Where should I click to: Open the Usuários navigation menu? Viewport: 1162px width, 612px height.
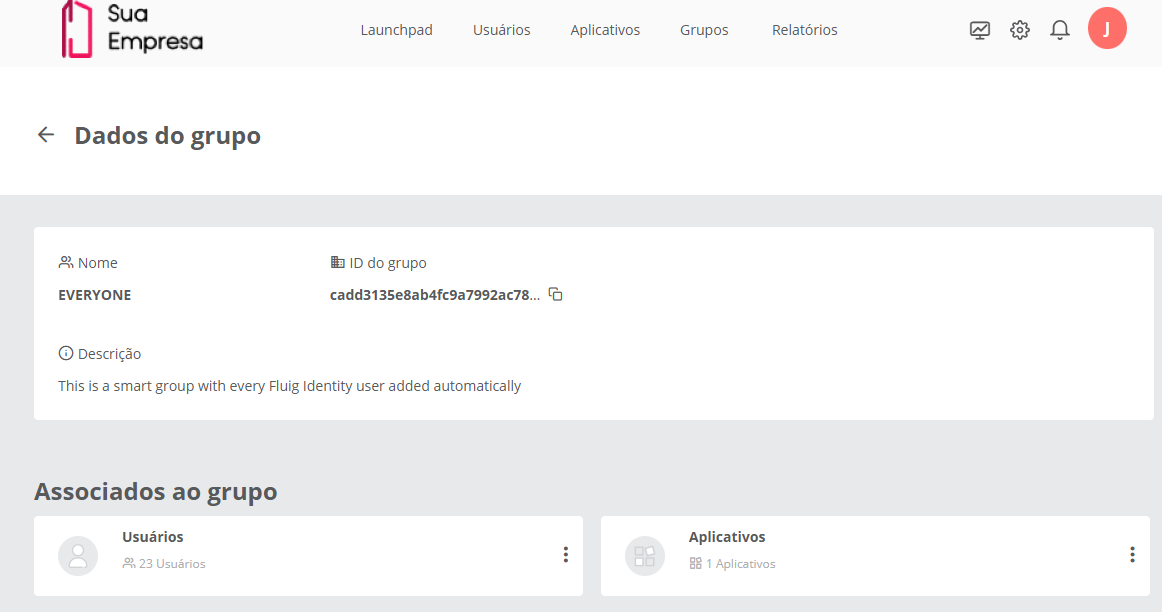coord(501,30)
